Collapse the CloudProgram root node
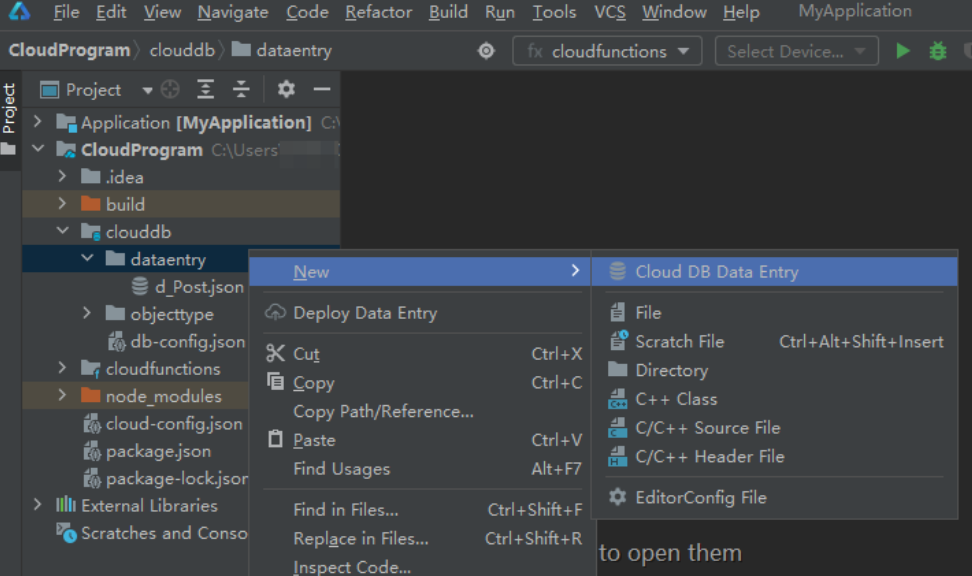Image resolution: width=972 pixels, height=576 pixels. [38, 148]
